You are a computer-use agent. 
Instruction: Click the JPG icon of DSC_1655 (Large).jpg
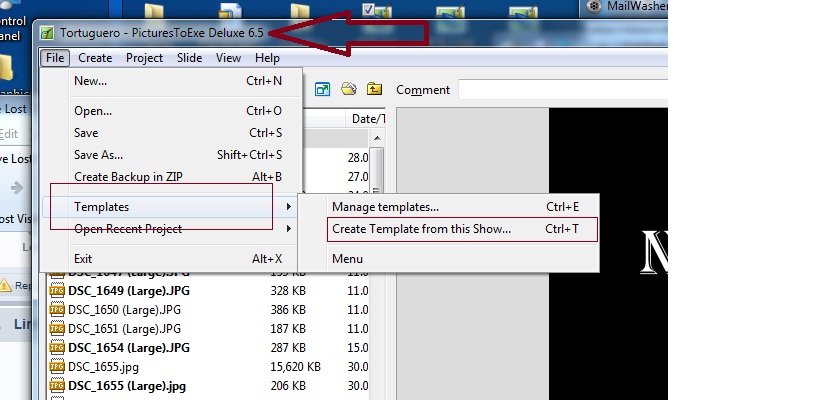coord(57,386)
